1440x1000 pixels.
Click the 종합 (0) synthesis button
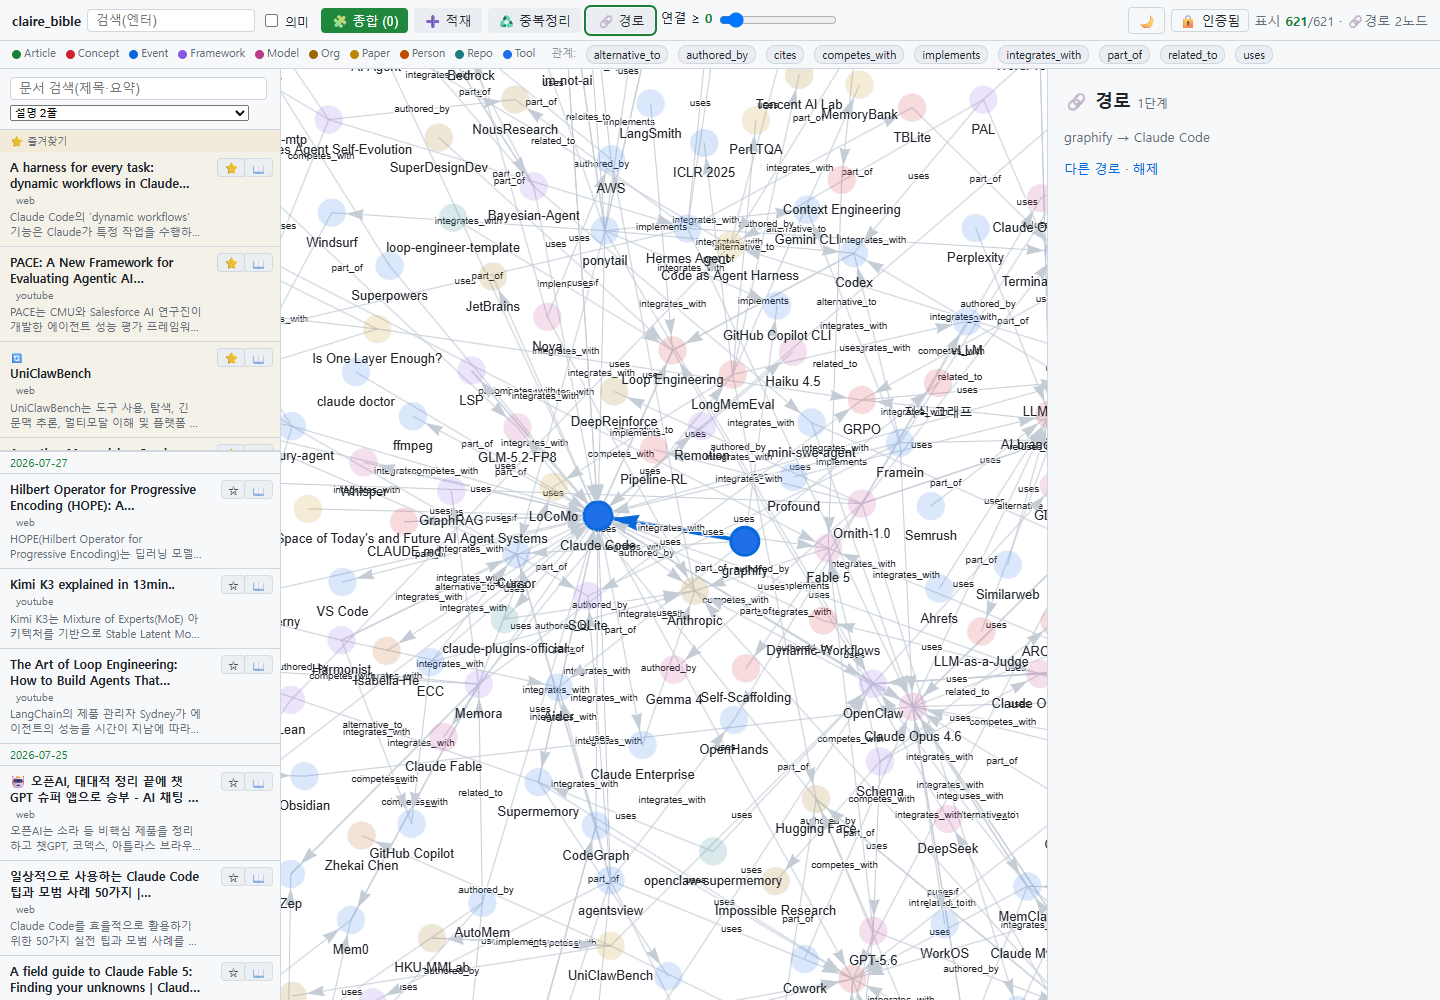[365, 20]
